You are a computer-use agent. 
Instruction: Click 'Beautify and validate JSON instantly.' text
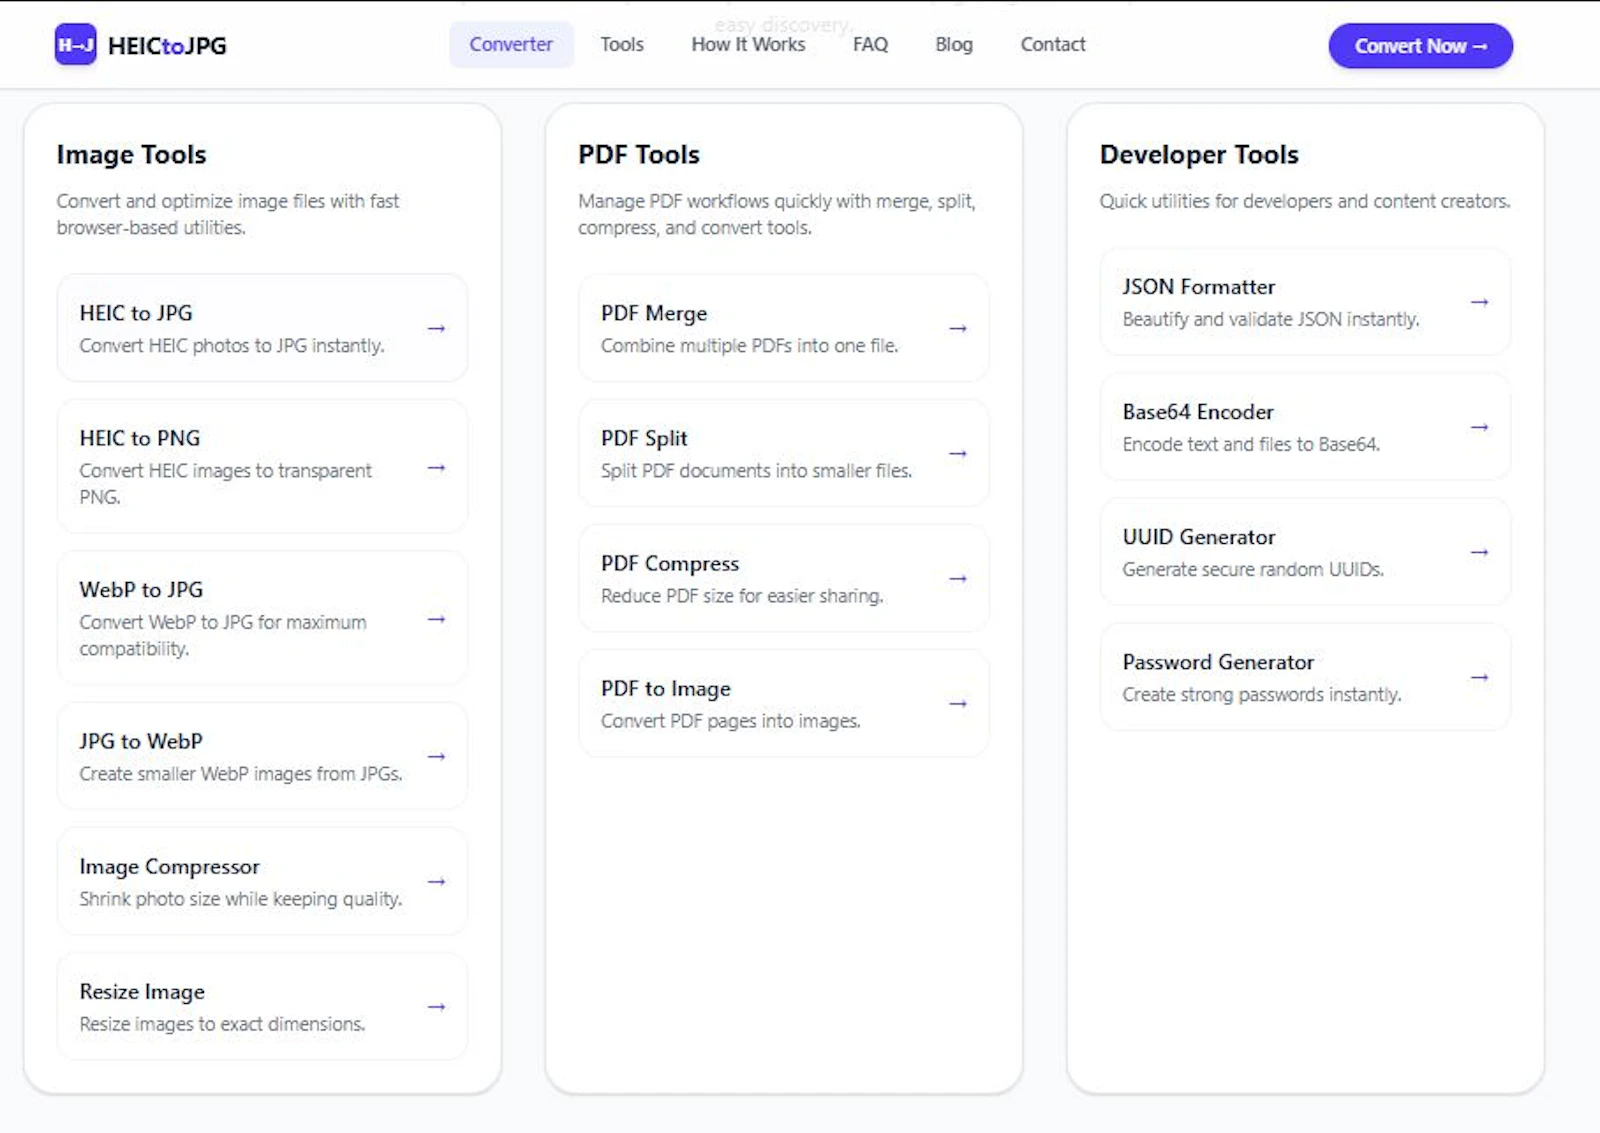[1271, 319]
